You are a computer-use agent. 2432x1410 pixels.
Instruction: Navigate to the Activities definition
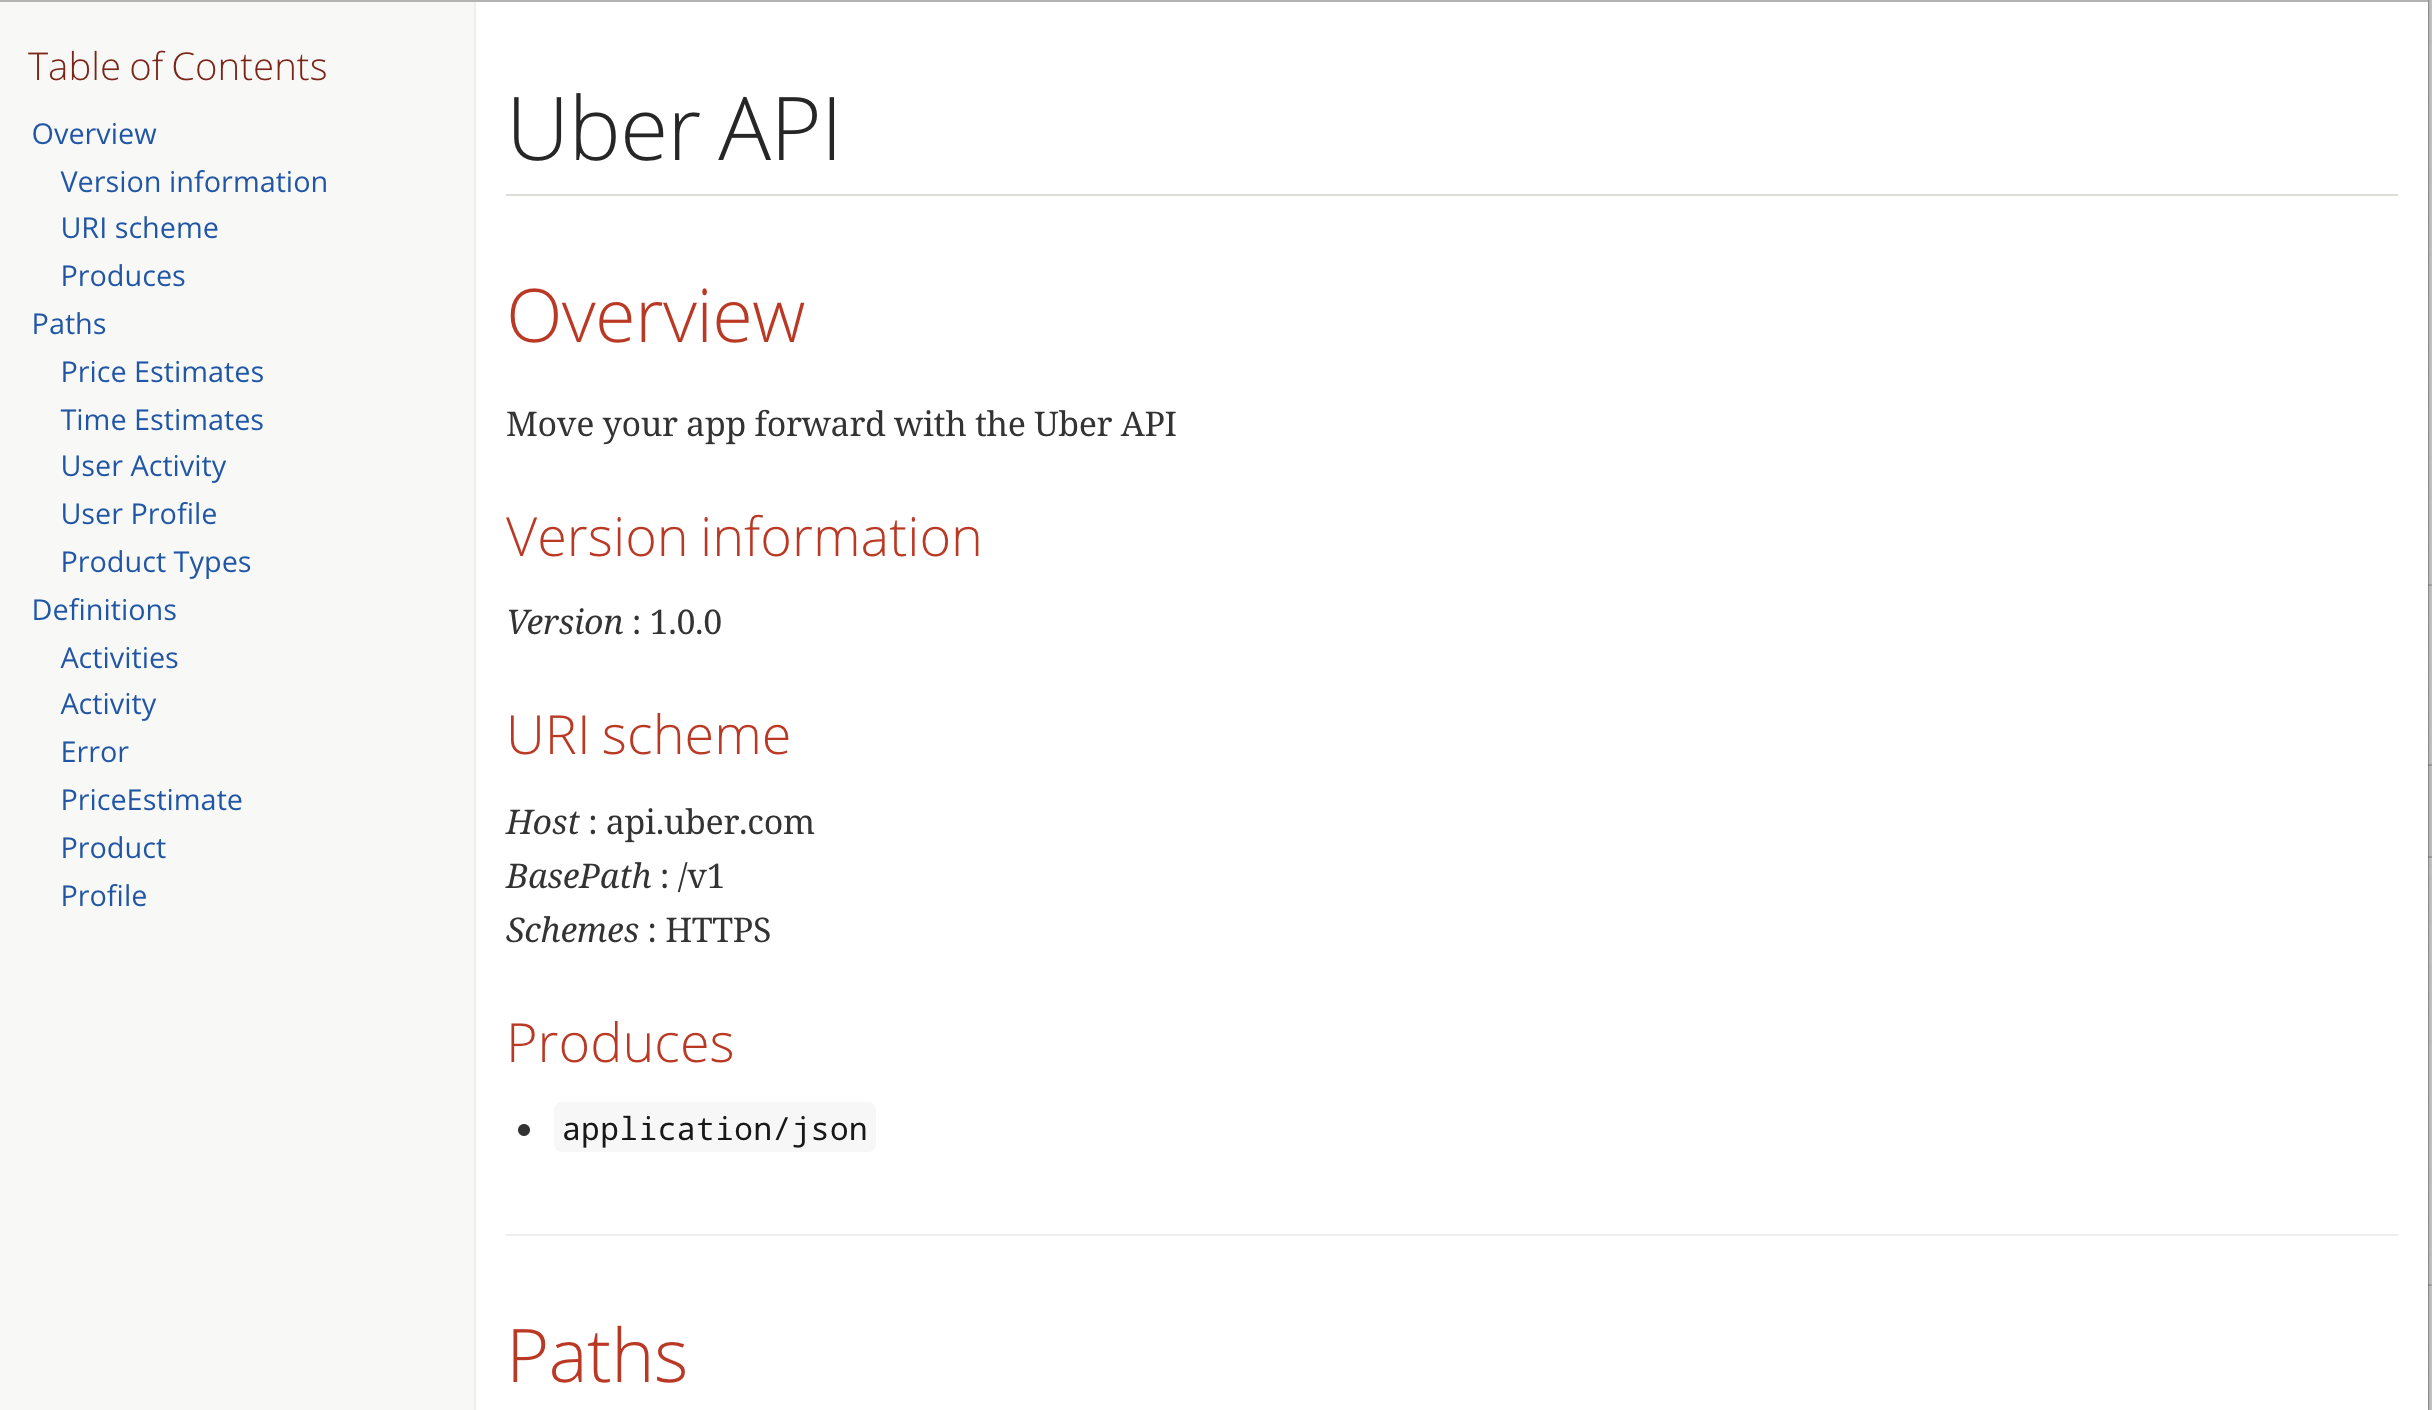(x=119, y=657)
